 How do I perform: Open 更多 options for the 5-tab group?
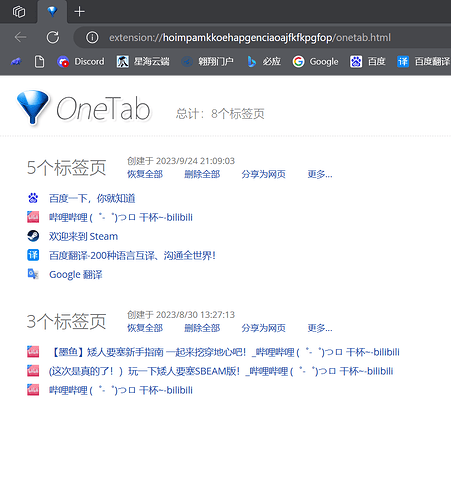(x=320, y=174)
